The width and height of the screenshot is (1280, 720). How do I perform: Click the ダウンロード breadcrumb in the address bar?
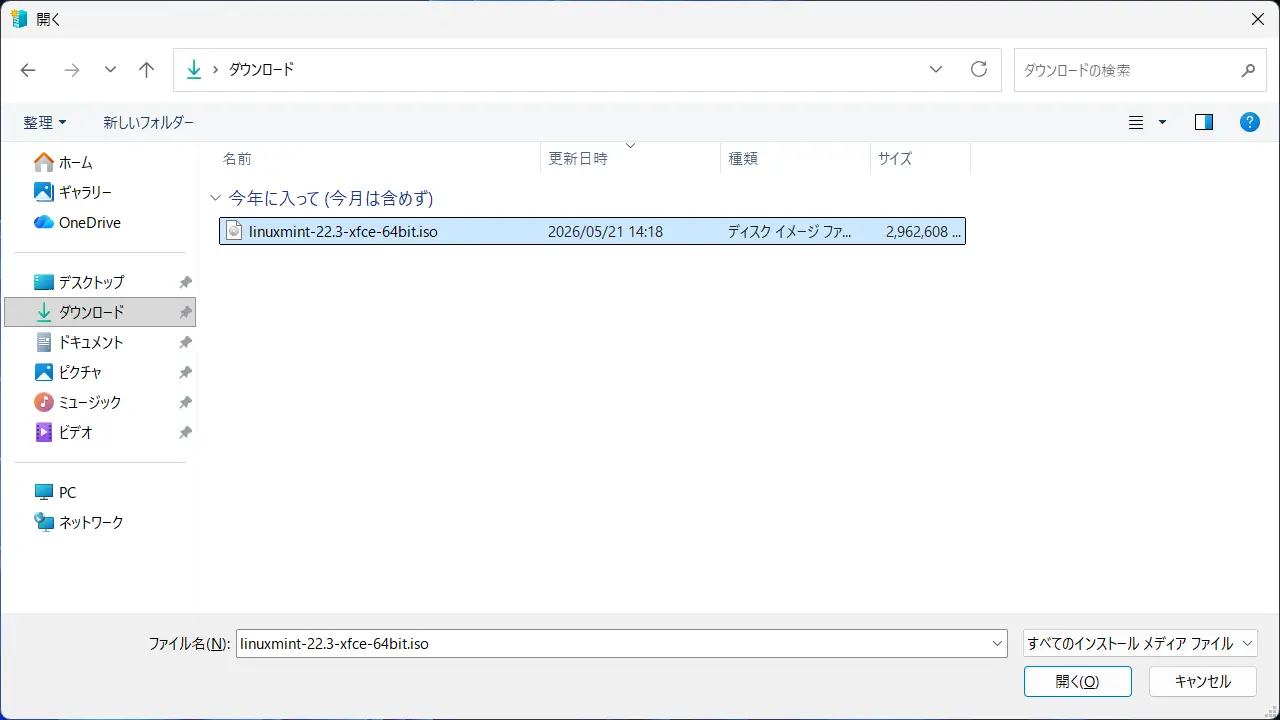[x=262, y=70]
